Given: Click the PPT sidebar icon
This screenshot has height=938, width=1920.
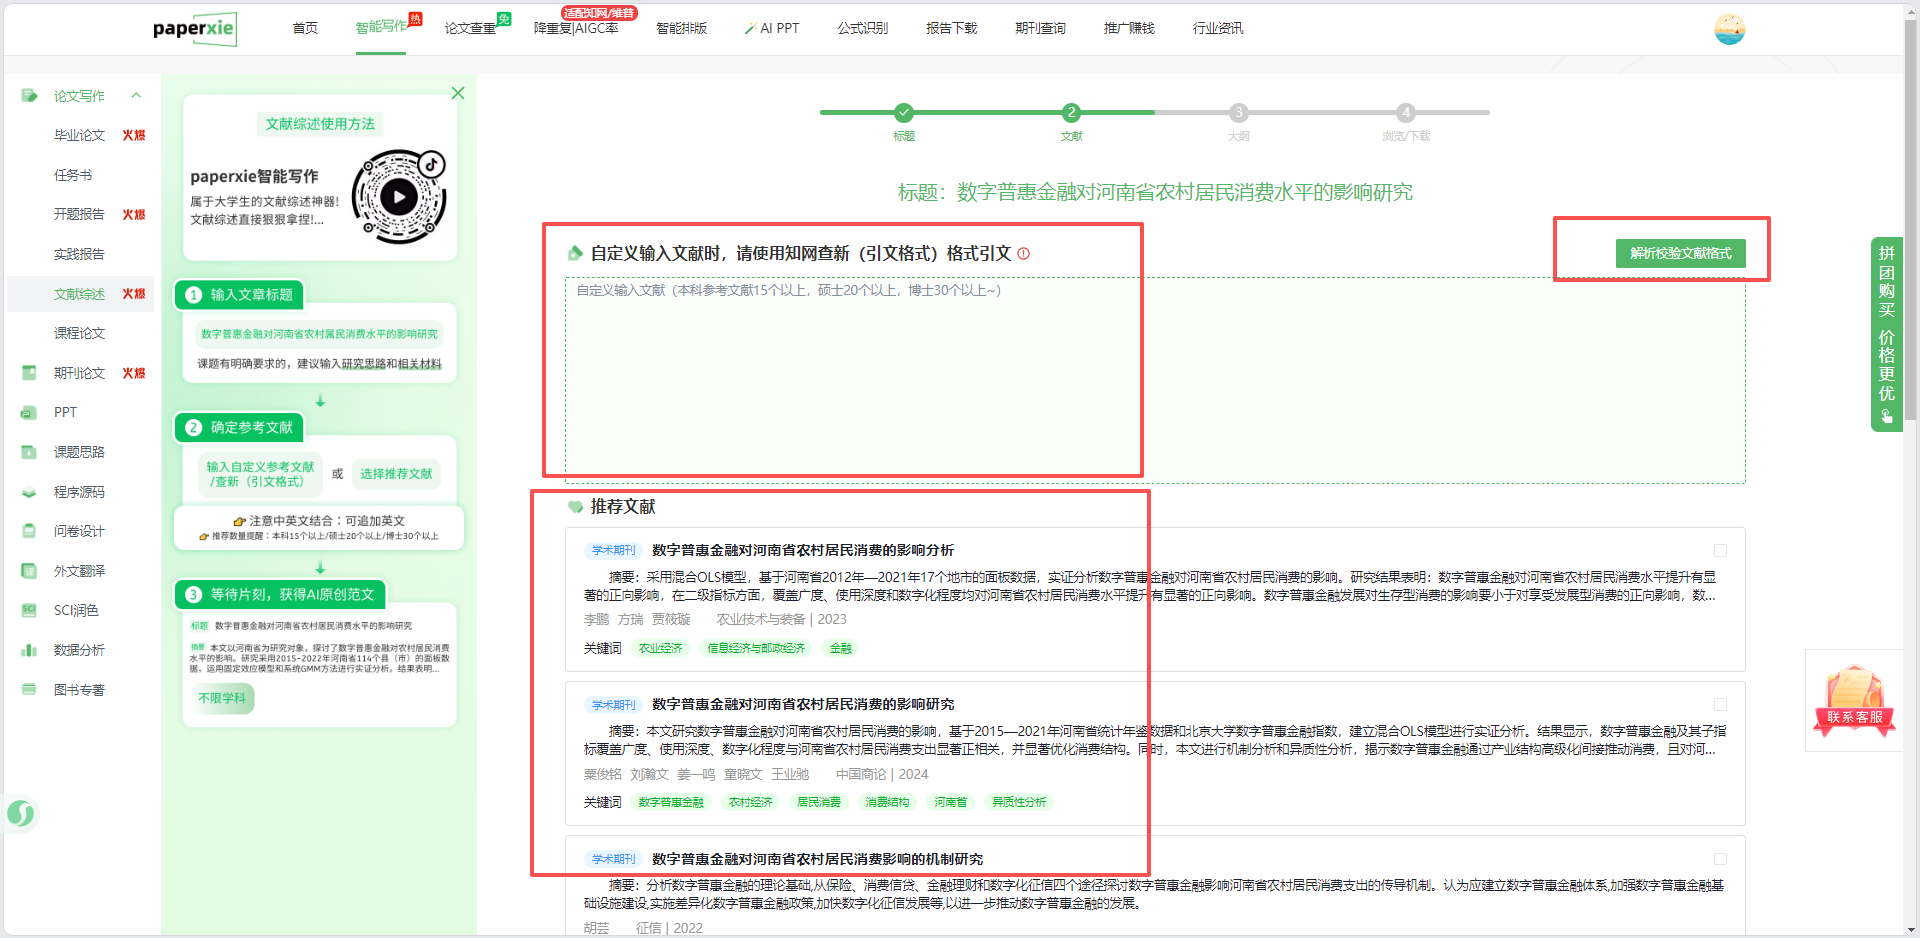Looking at the screenshot, I should click(29, 412).
